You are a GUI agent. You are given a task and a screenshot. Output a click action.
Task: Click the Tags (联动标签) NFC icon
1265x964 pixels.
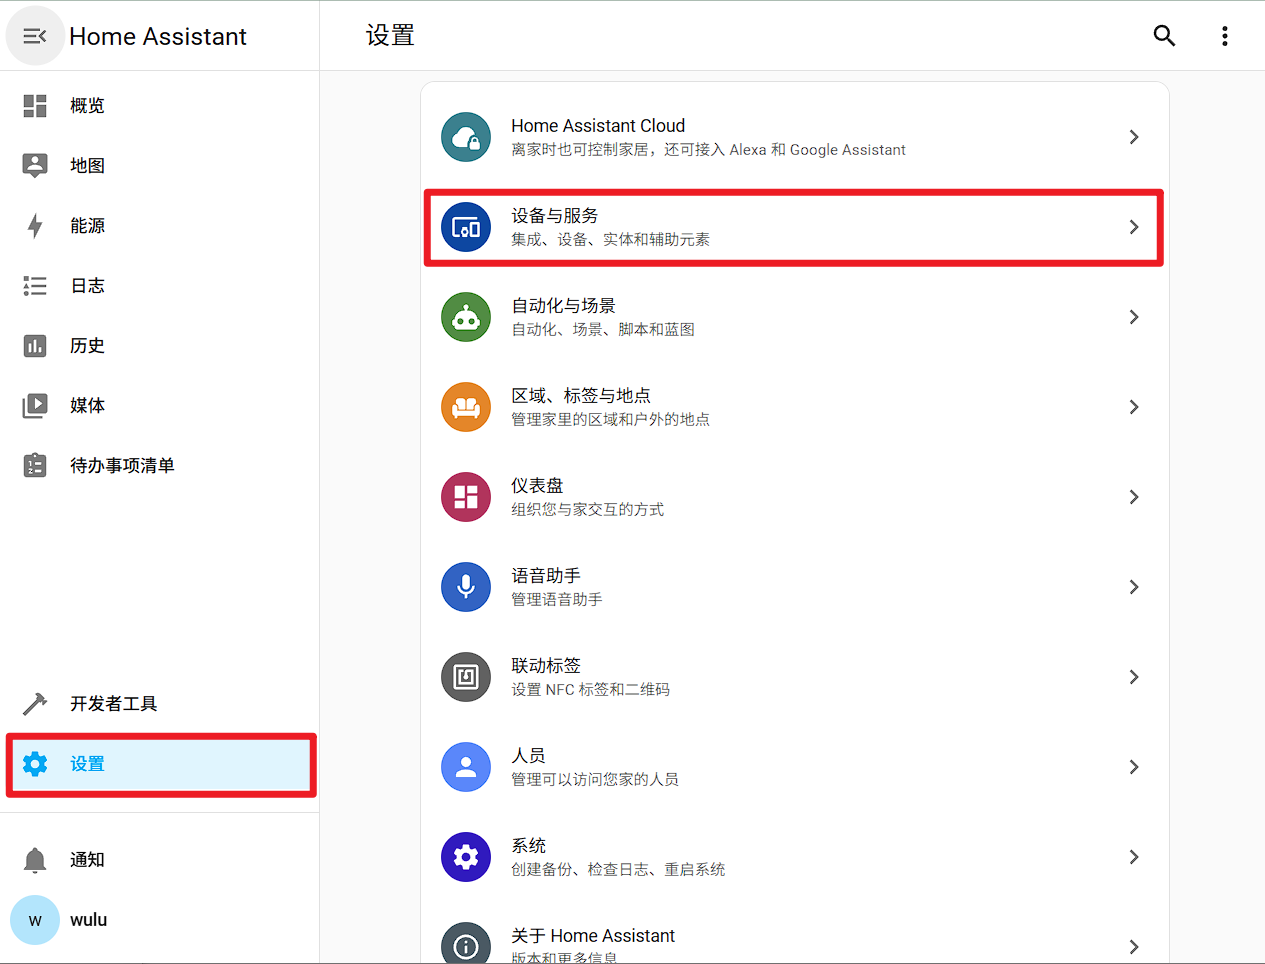tap(466, 677)
